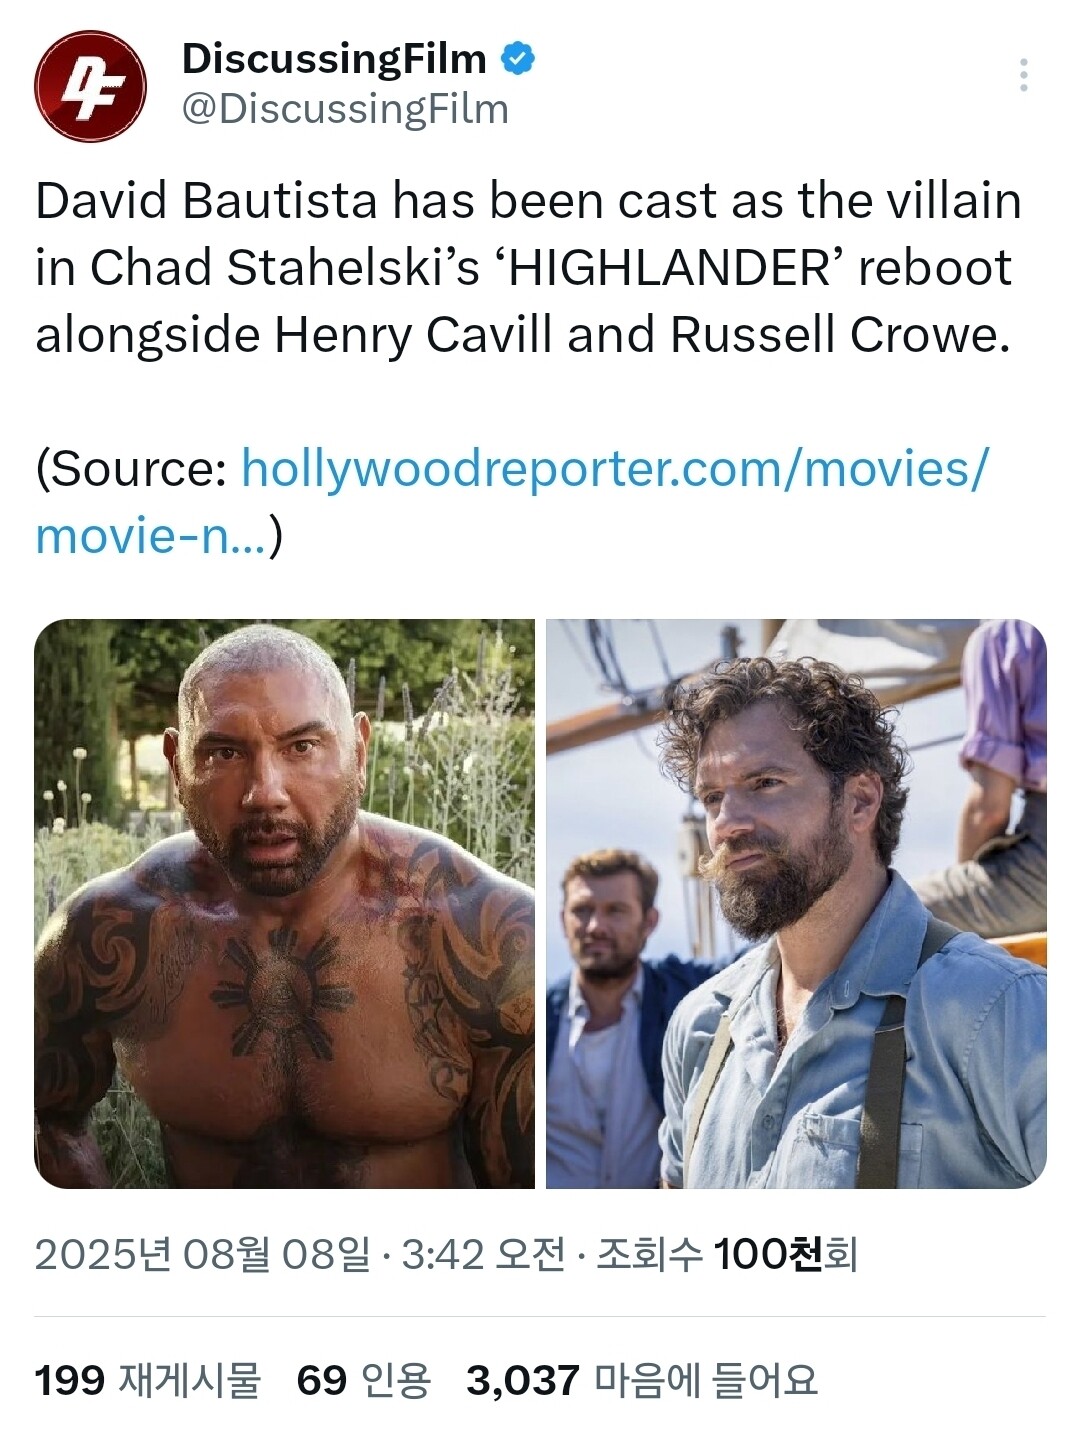Show the 199 재게시물 reposts list
The image size is (1080, 1434).
[x=147, y=1381]
